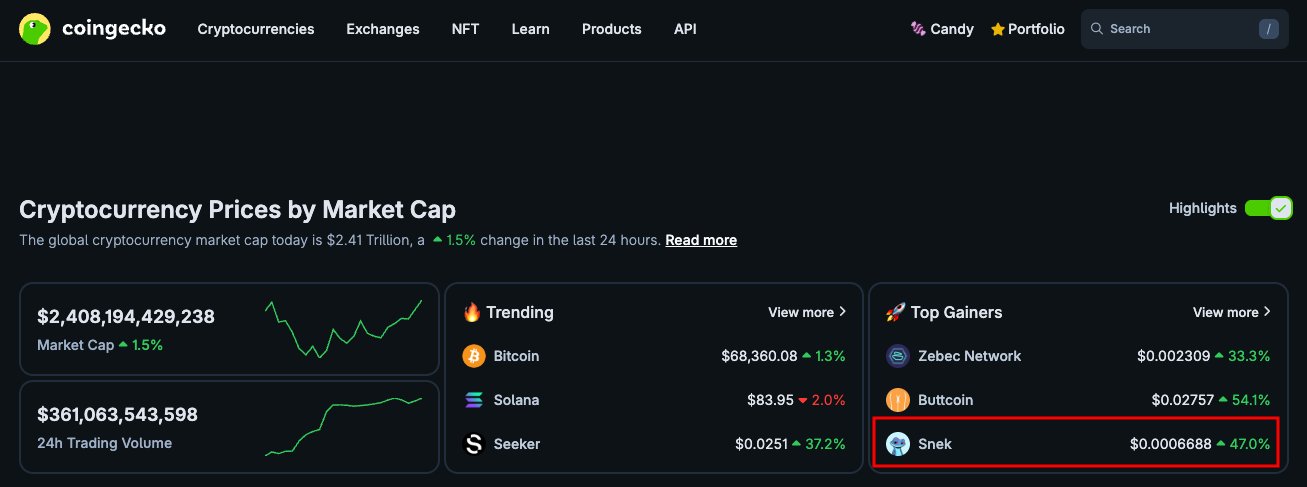The width and height of the screenshot is (1307, 487).
Task: Click the Seeker coin icon
Action: click(474, 444)
